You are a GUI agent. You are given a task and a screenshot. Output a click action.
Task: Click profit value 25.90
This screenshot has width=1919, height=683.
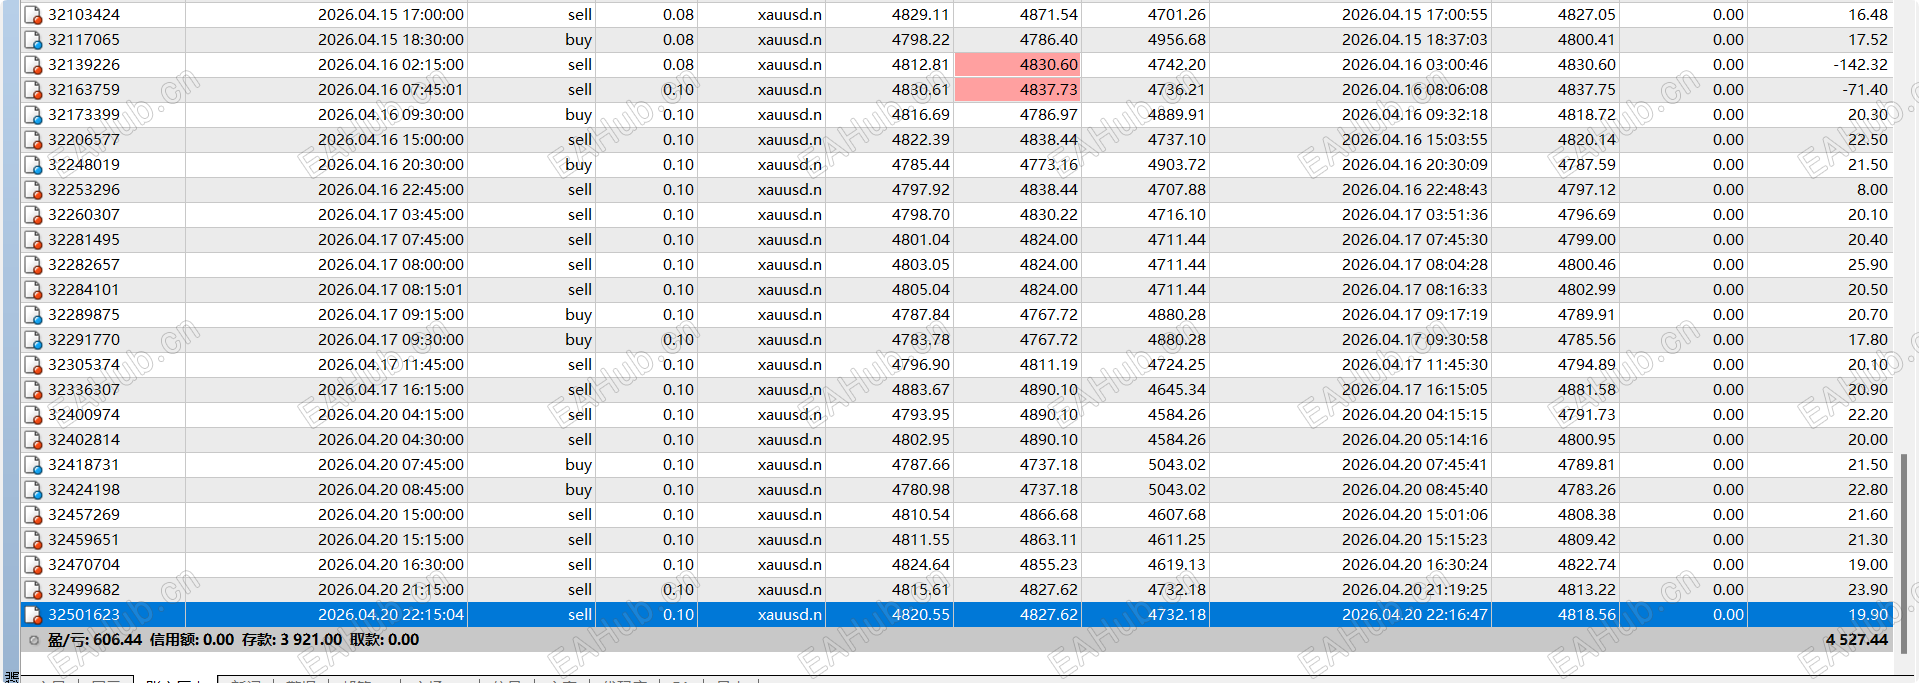(x=1868, y=265)
